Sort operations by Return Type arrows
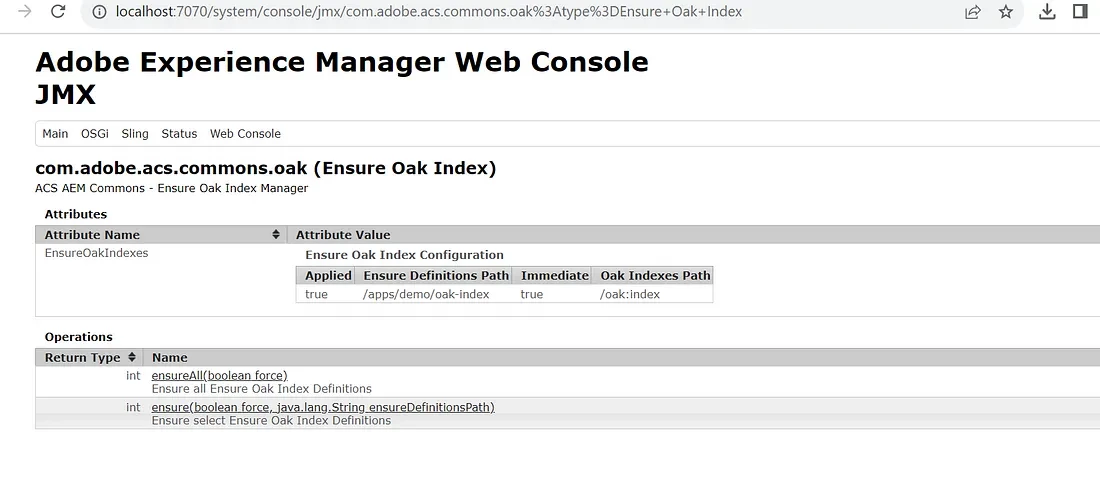Viewport: 1100px width, 478px height. pyautogui.click(x=131, y=357)
